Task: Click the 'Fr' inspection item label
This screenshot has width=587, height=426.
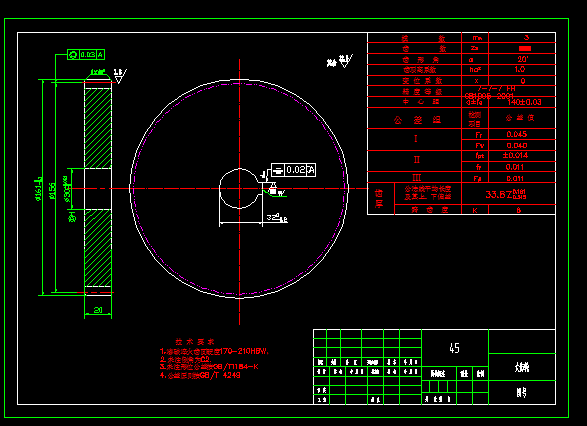Action: [479, 134]
